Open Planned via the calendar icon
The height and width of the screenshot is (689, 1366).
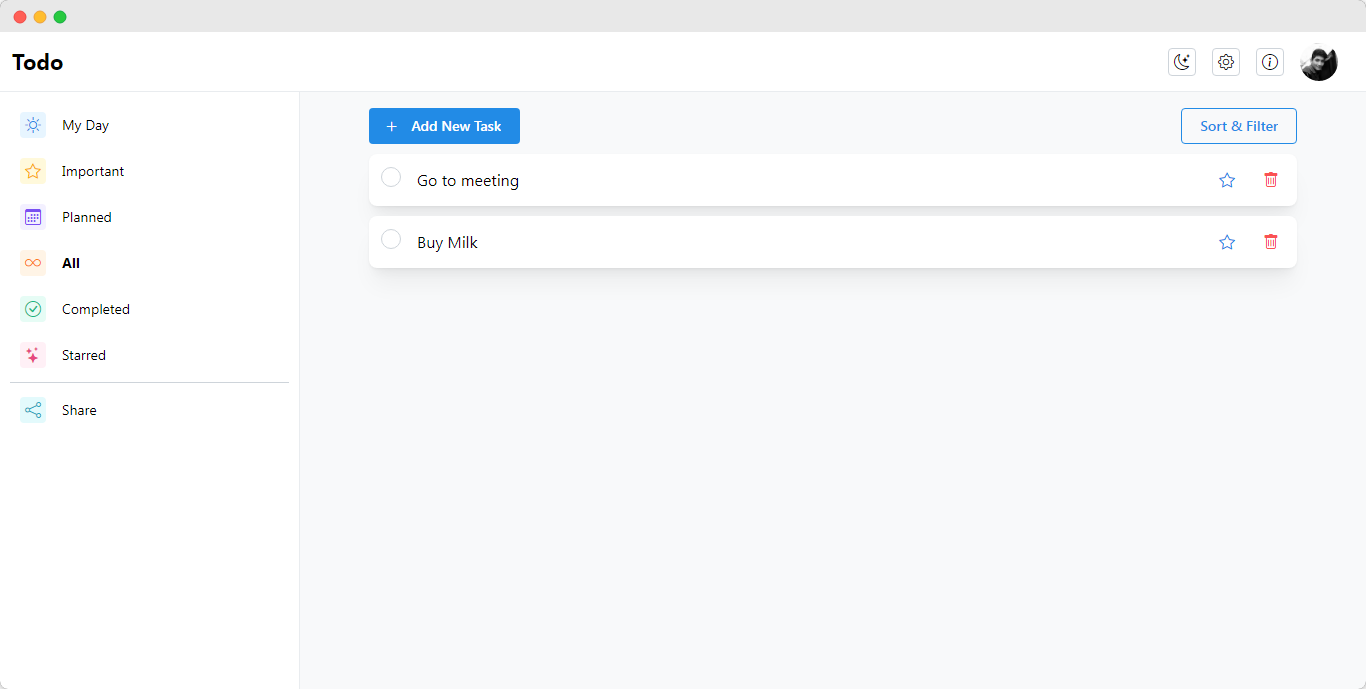pyautogui.click(x=32, y=217)
